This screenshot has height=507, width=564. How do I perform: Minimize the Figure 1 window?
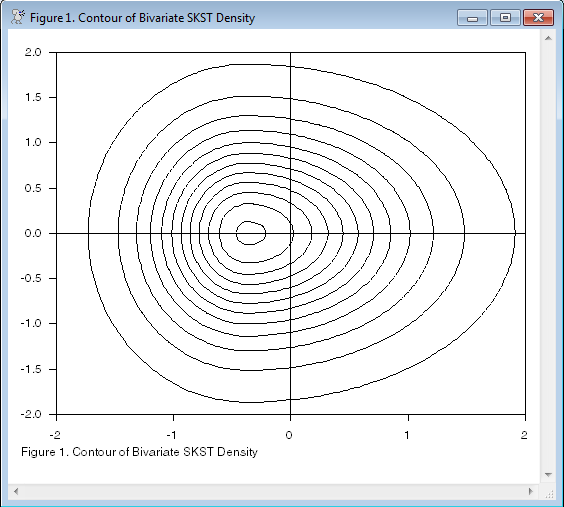pos(472,18)
